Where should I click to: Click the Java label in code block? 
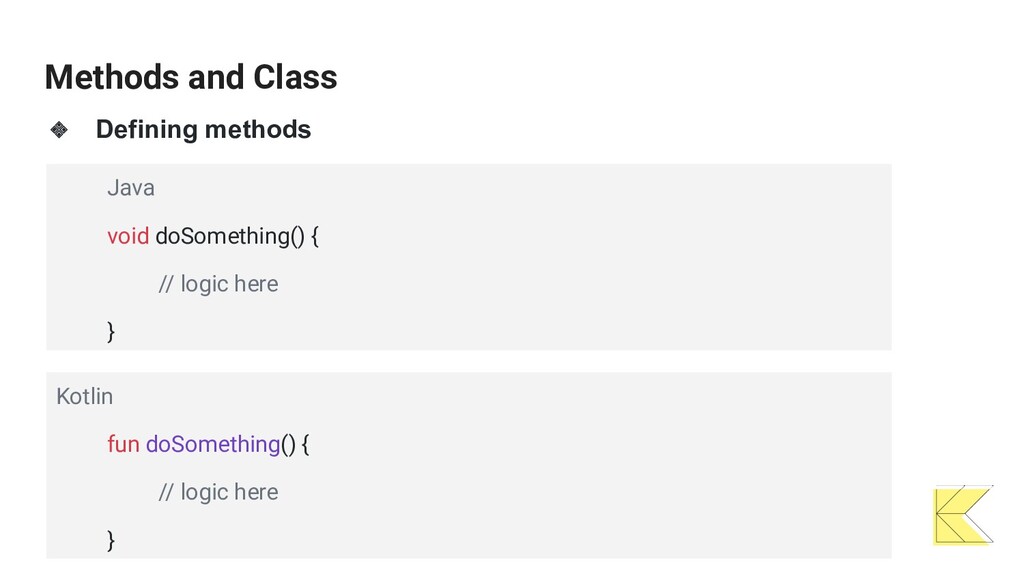[131, 188]
